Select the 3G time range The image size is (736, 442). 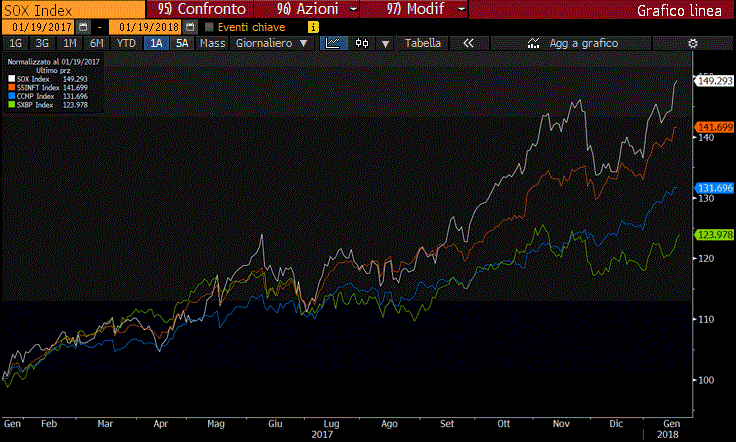coord(42,43)
